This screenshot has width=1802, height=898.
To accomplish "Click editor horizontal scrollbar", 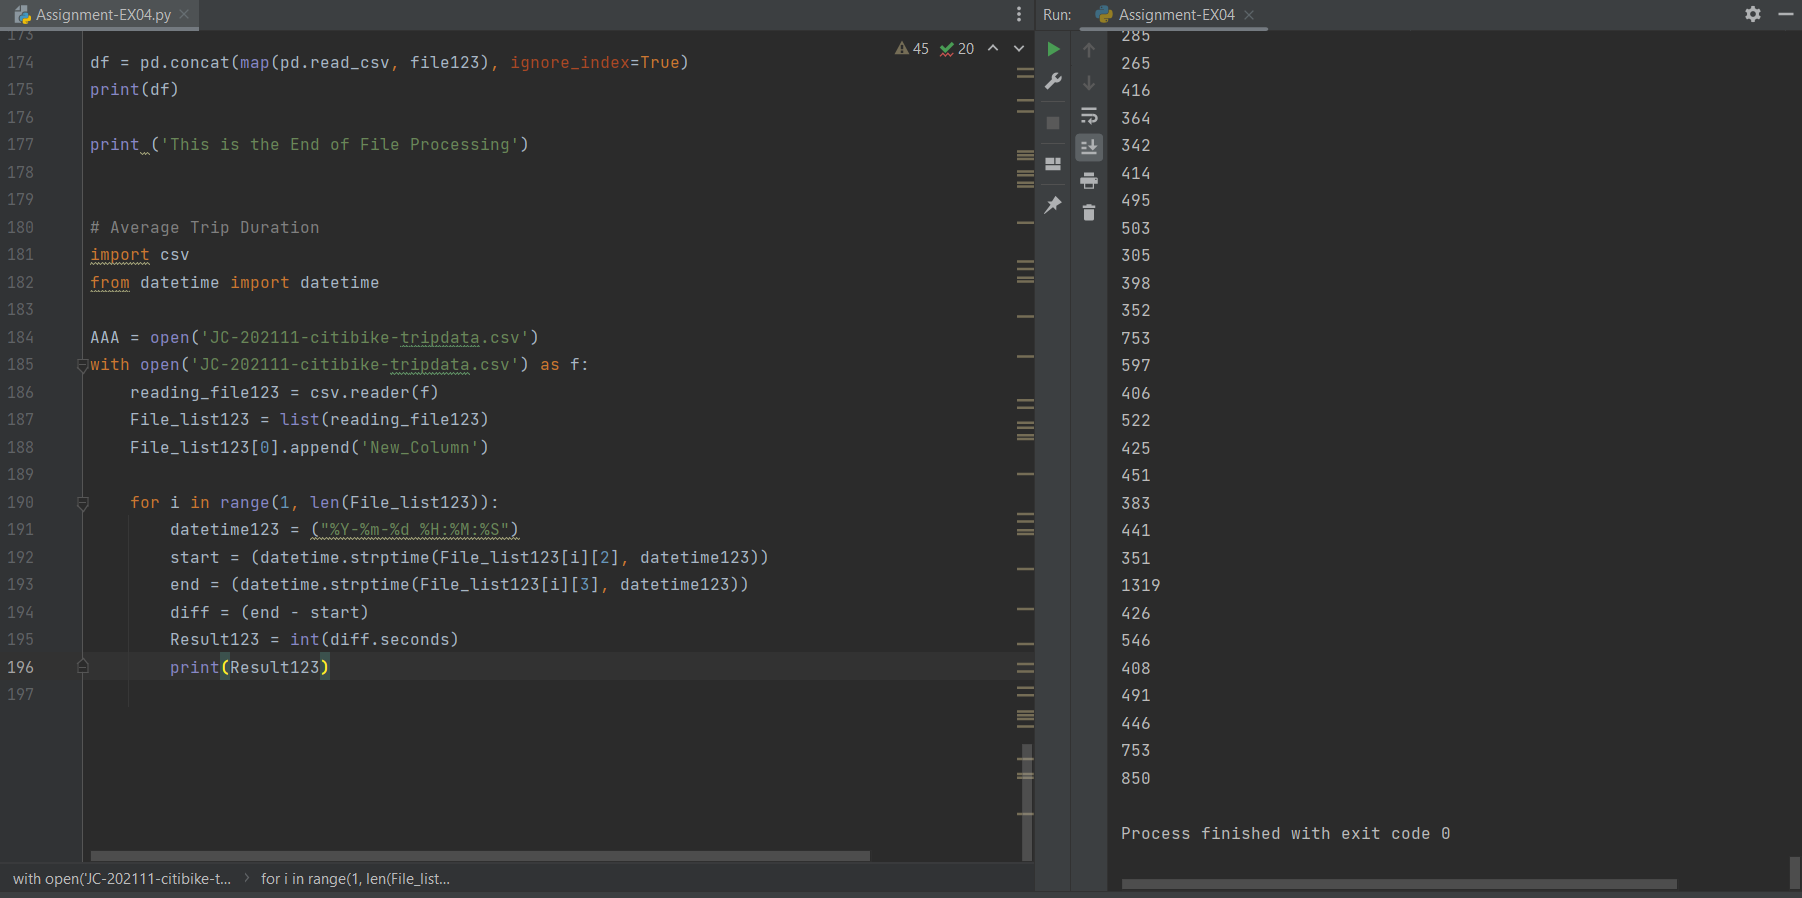I will 480,856.
